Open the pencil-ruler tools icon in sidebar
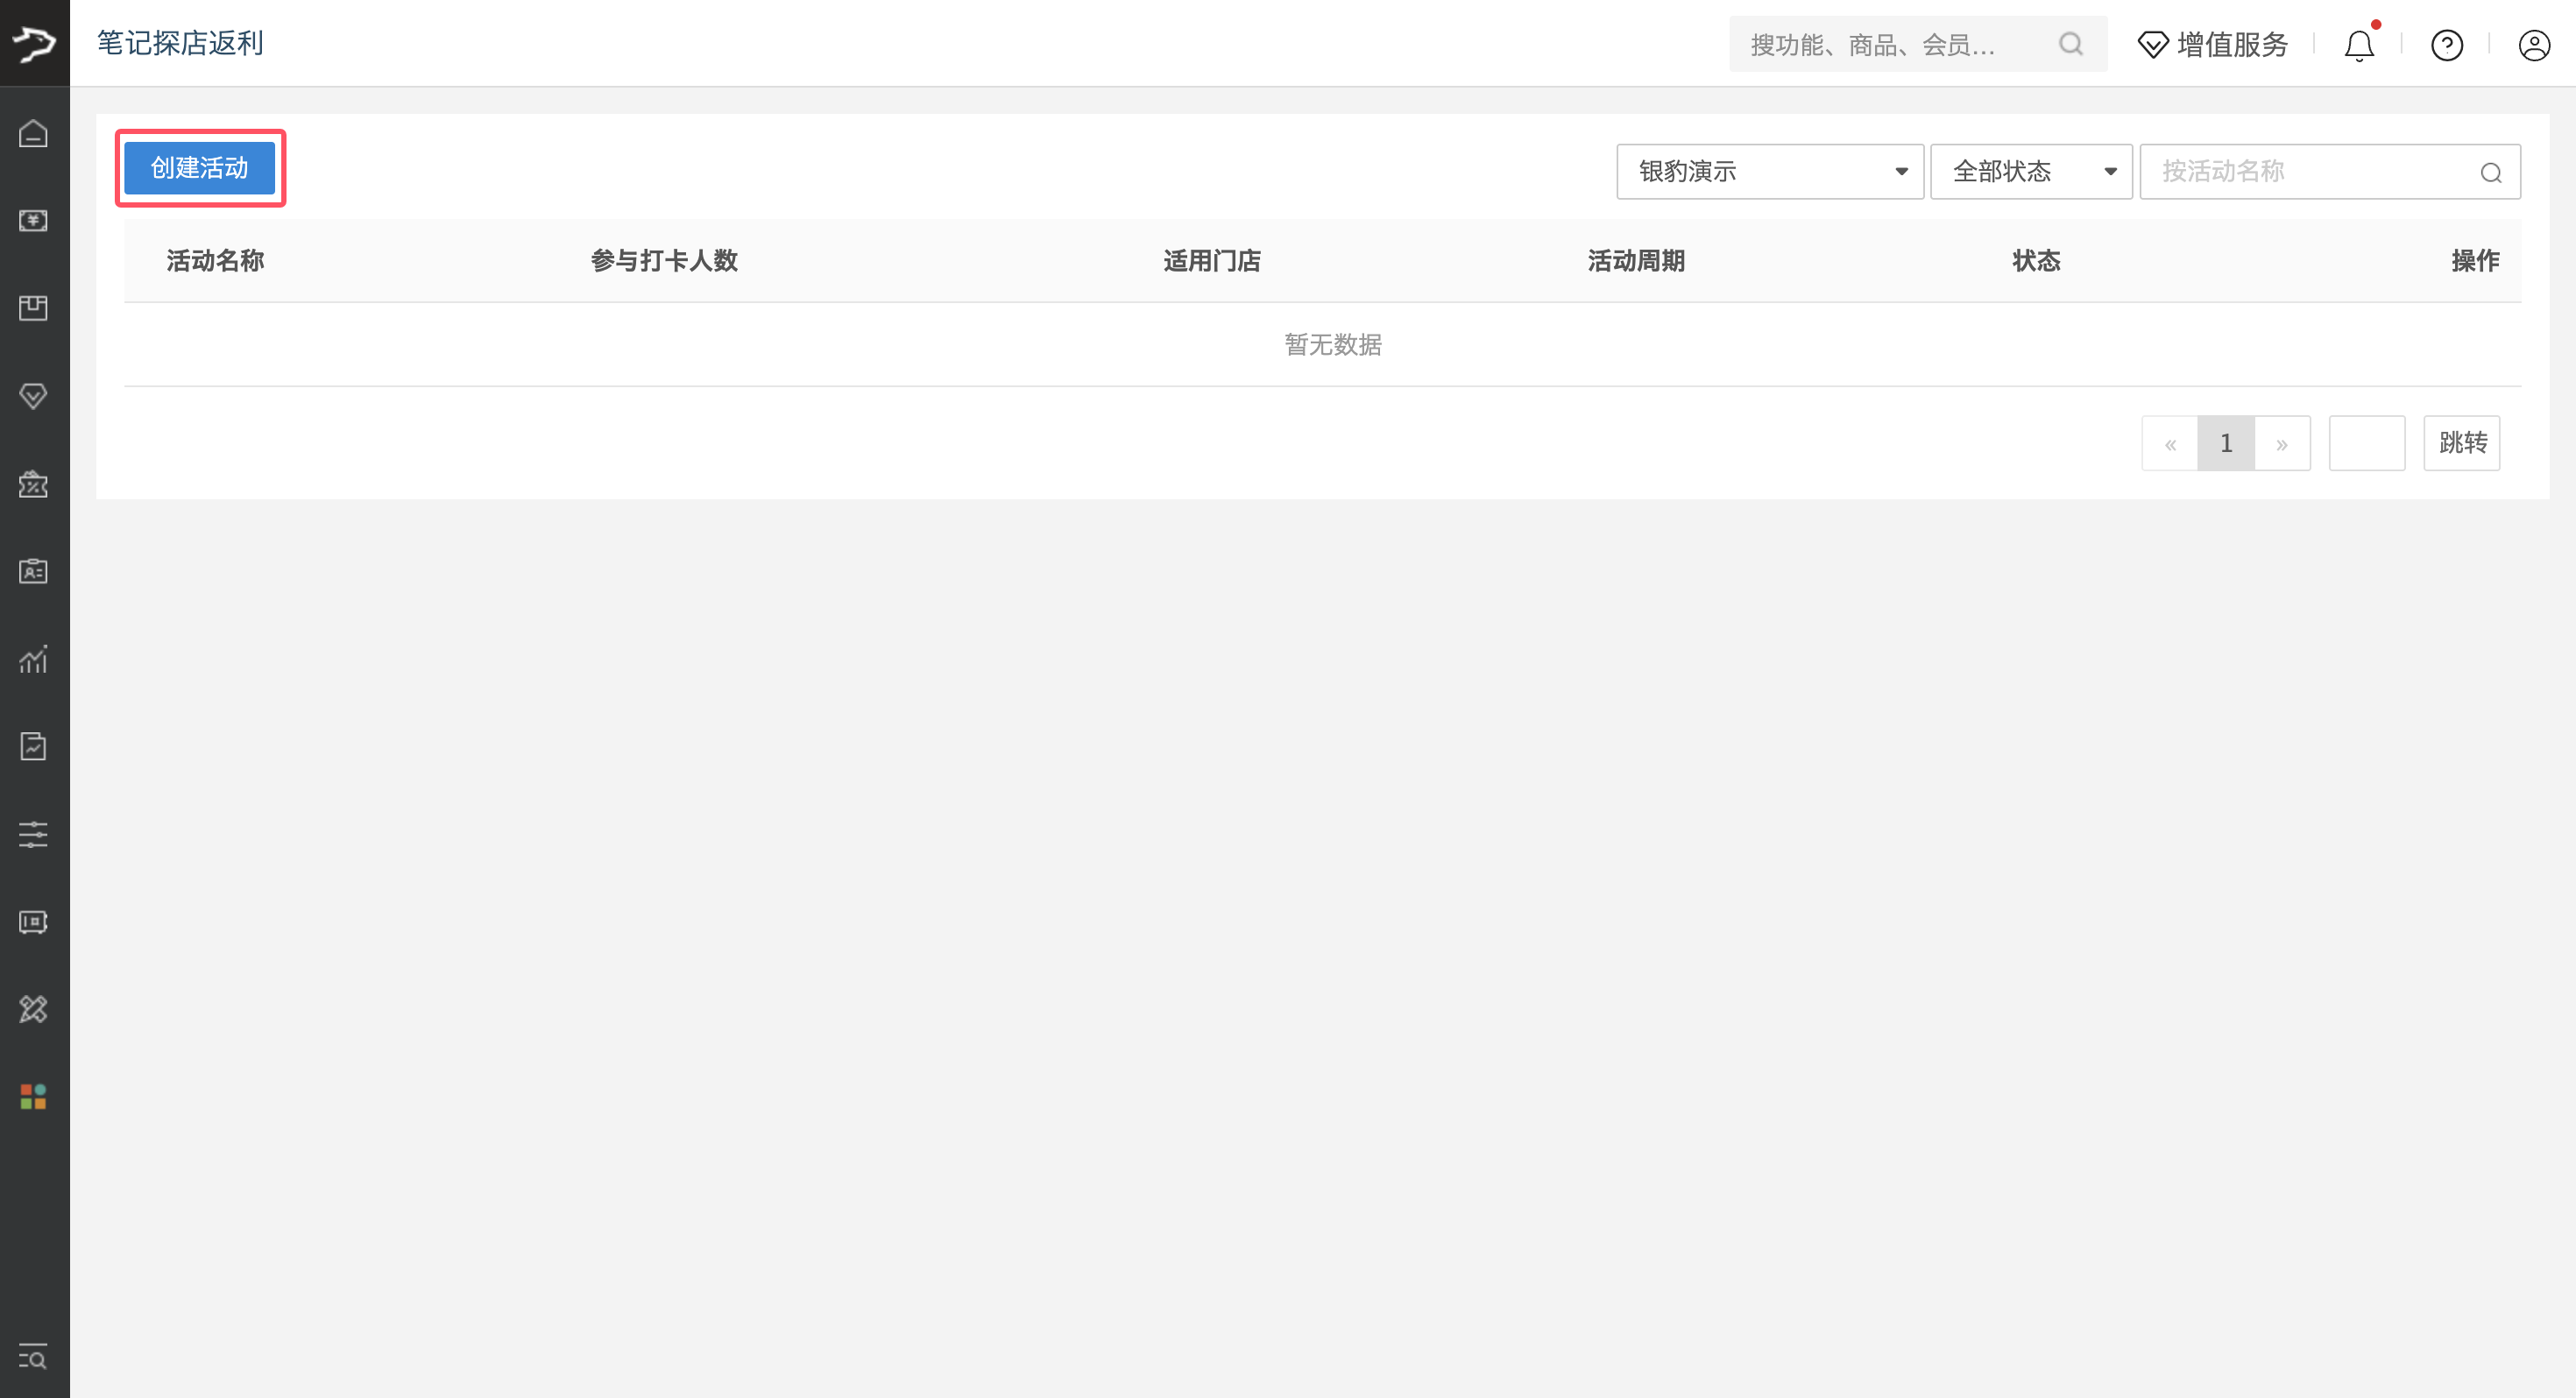The image size is (2576, 1398). (x=33, y=1009)
